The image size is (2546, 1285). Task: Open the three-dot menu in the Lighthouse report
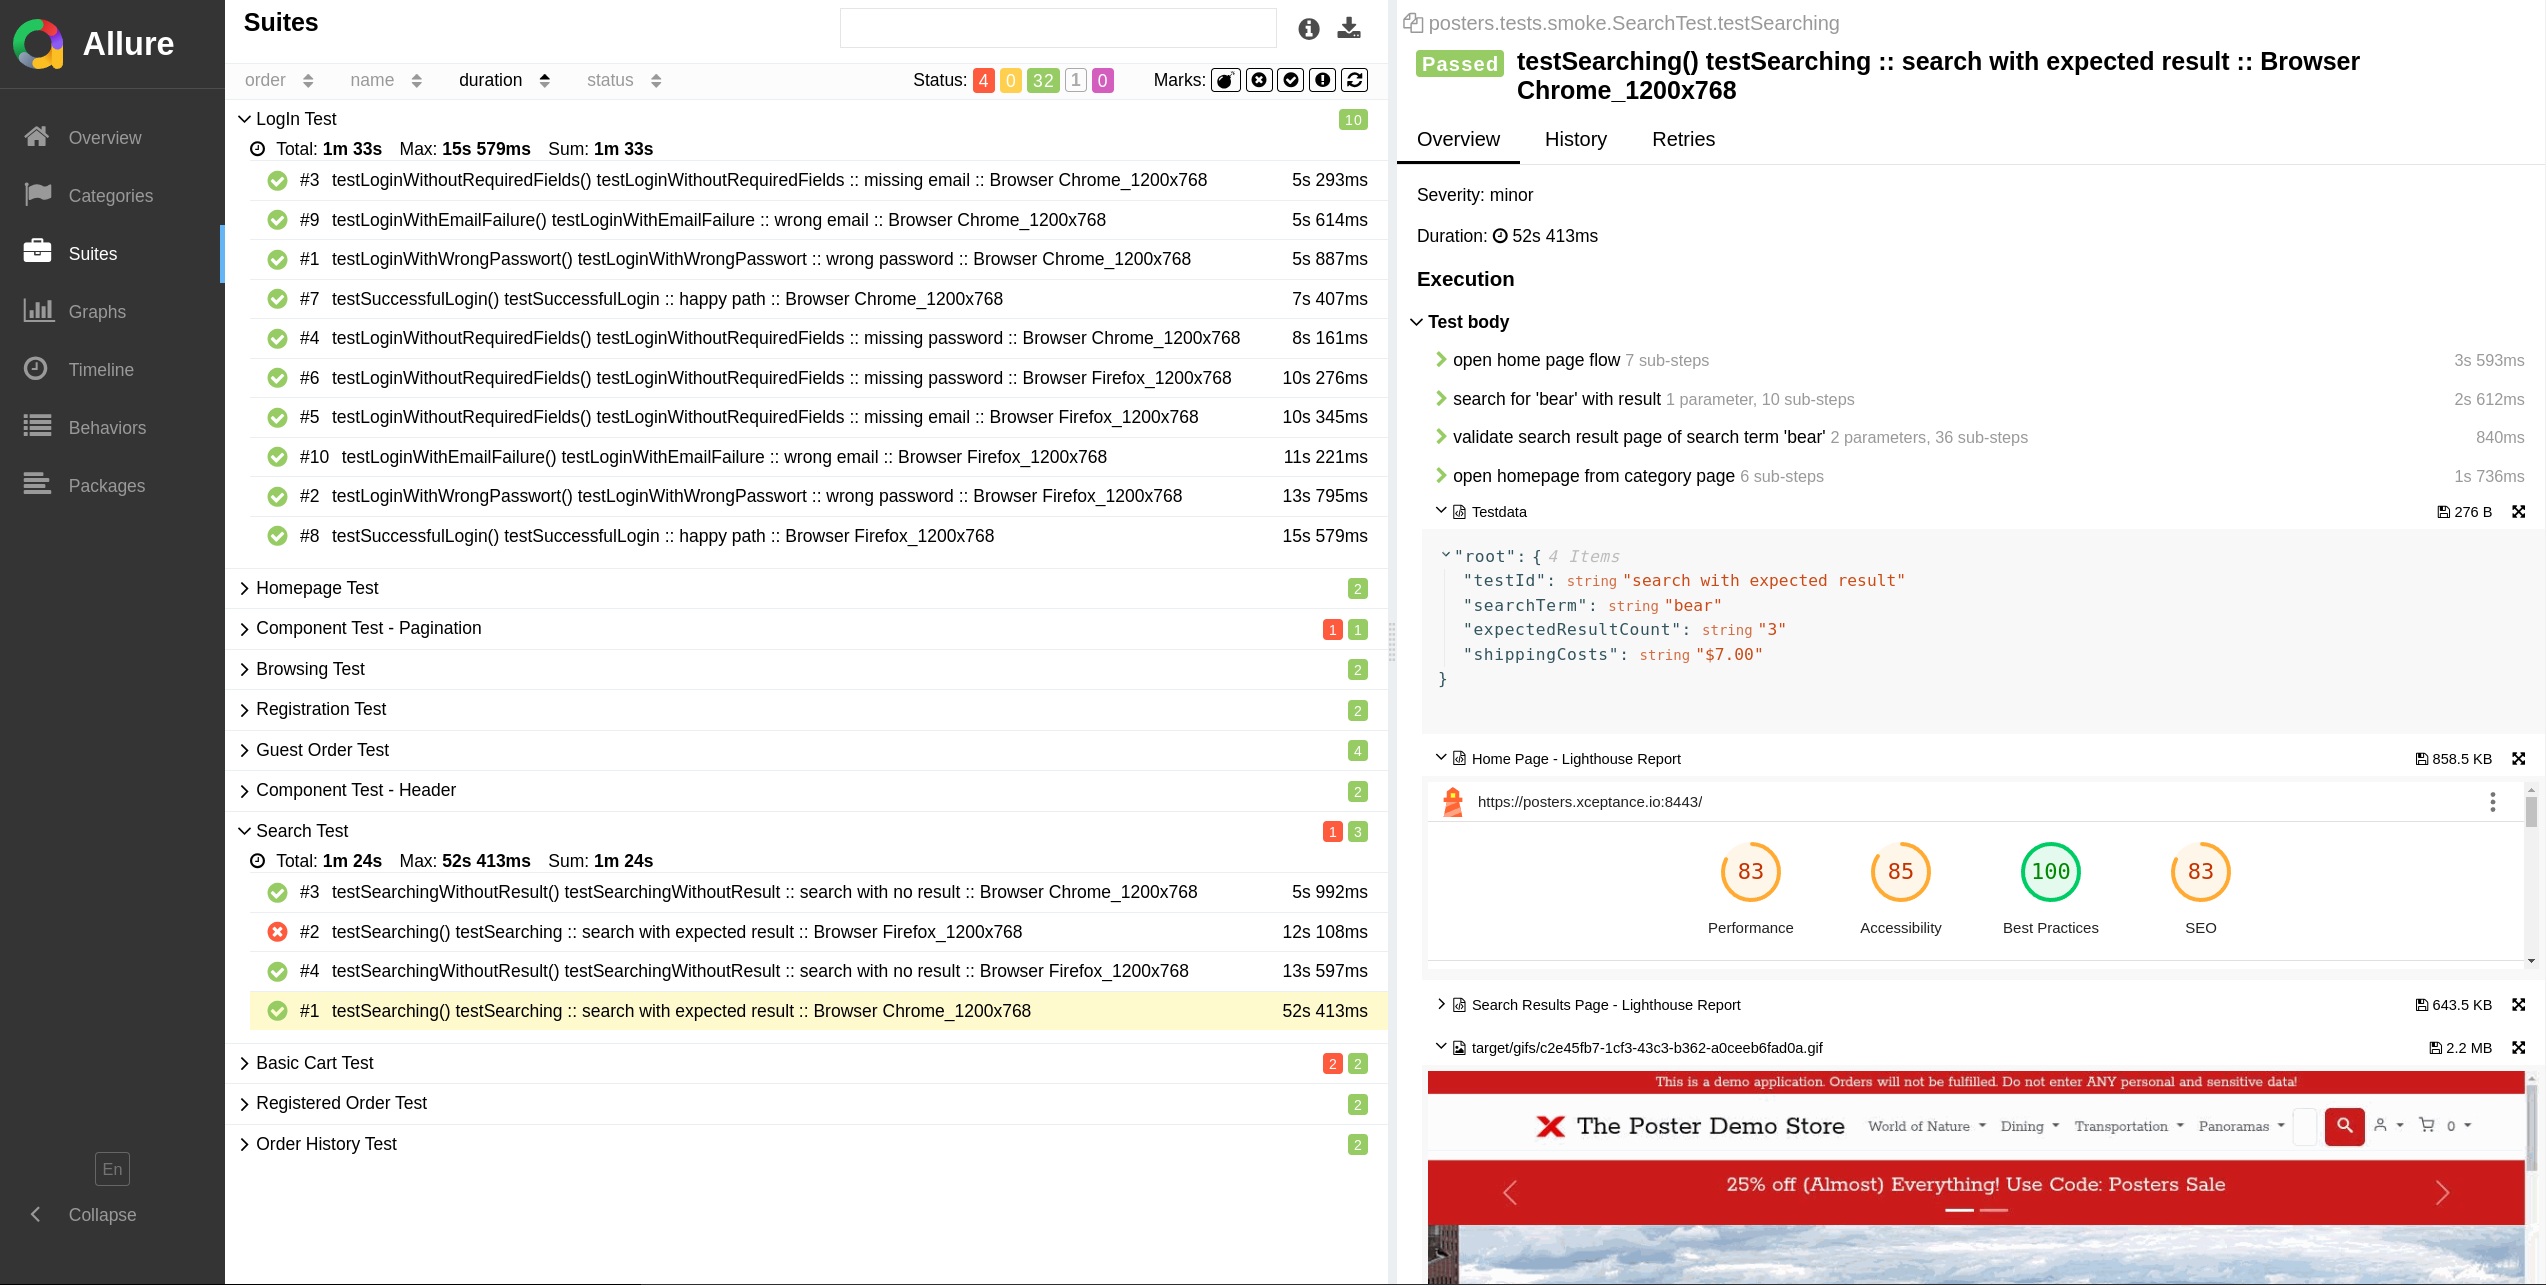2493,801
